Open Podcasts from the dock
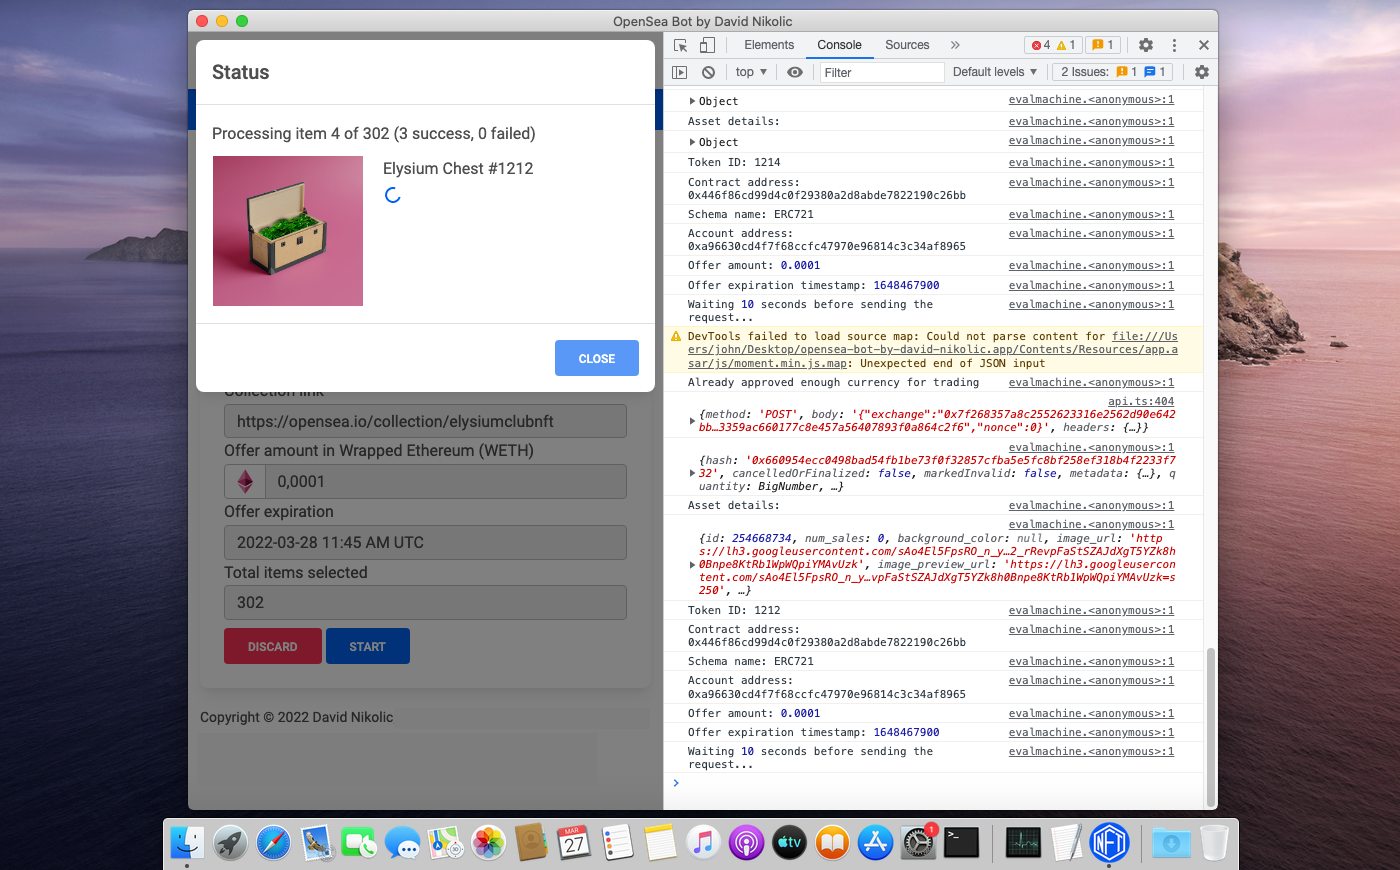The image size is (1400, 870). (746, 843)
